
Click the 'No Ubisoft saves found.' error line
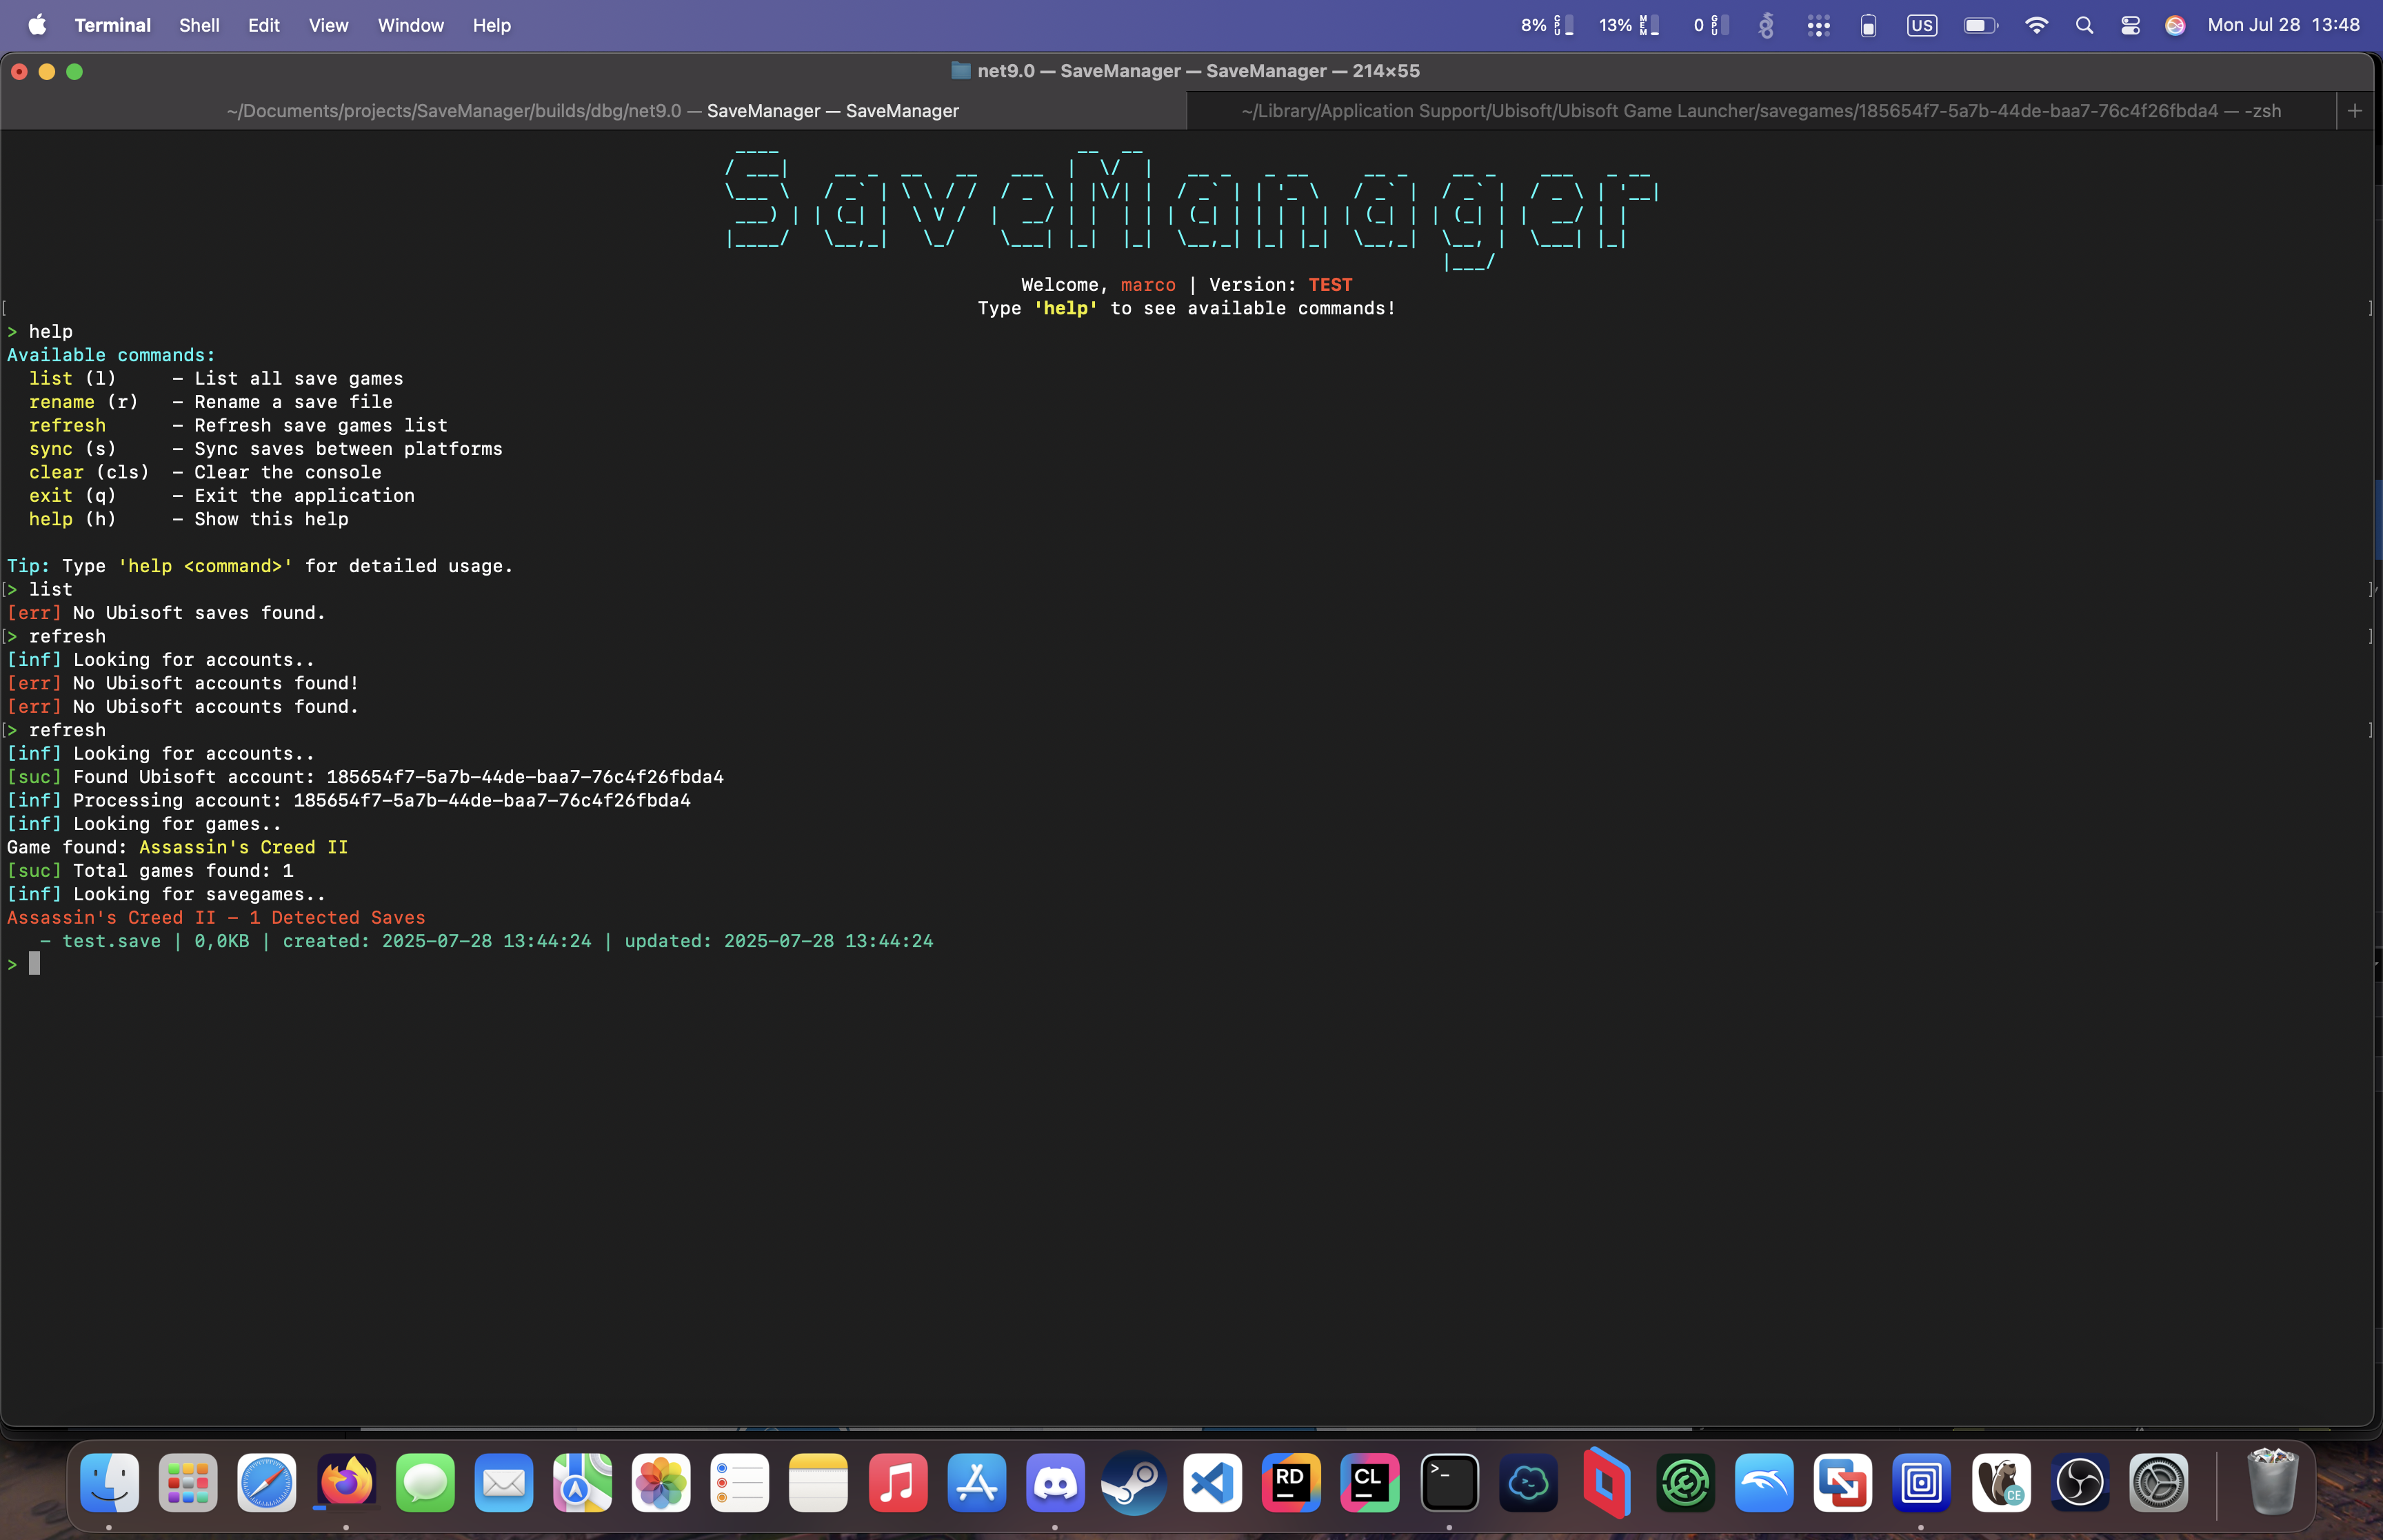tap(167, 613)
